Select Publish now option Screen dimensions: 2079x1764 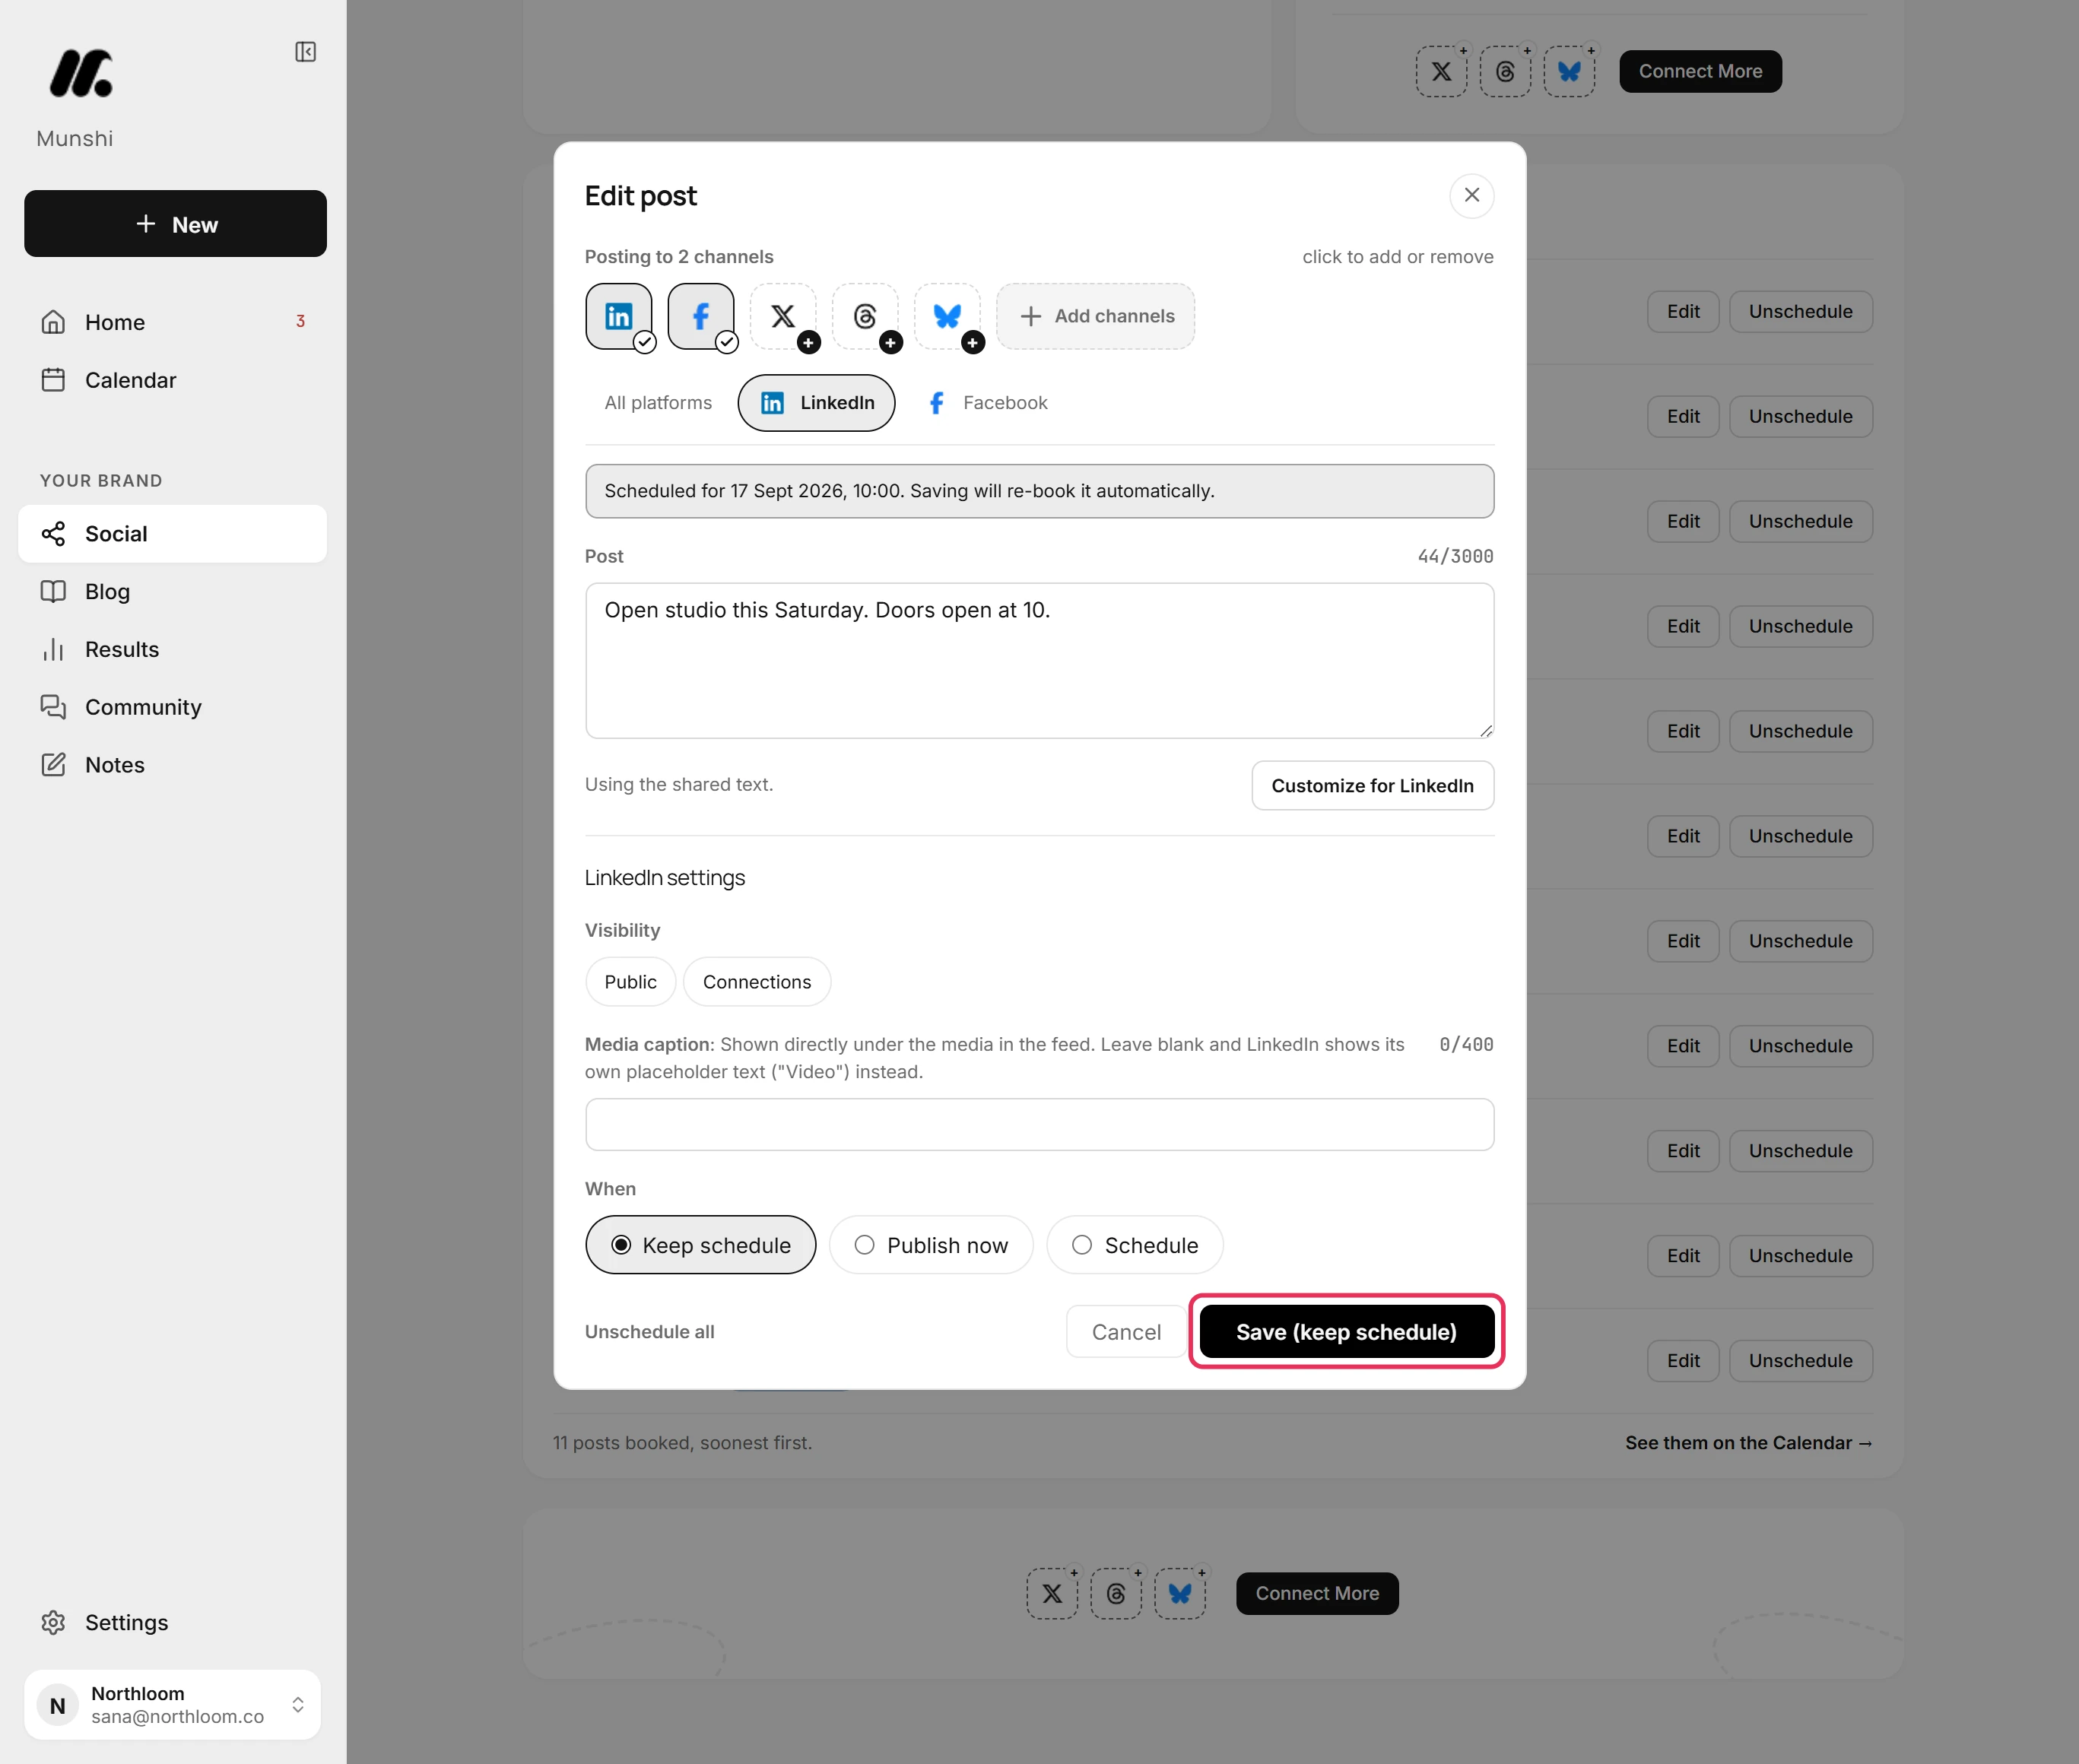931,1245
